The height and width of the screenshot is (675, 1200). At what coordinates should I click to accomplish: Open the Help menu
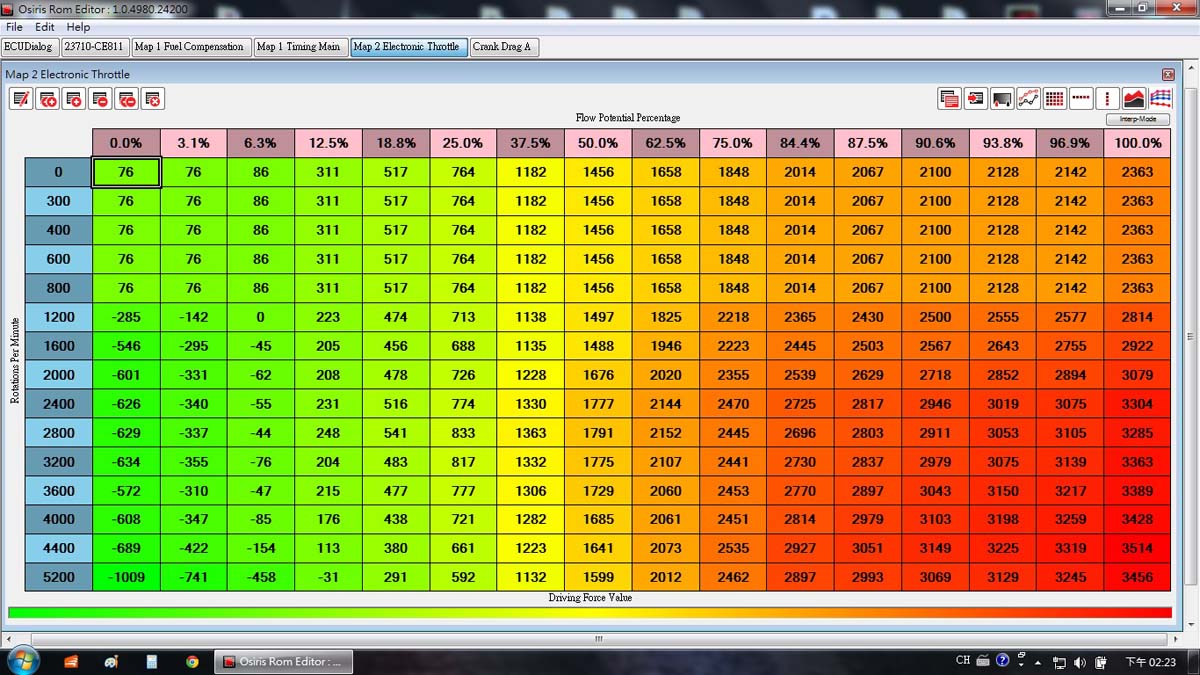(x=78, y=27)
